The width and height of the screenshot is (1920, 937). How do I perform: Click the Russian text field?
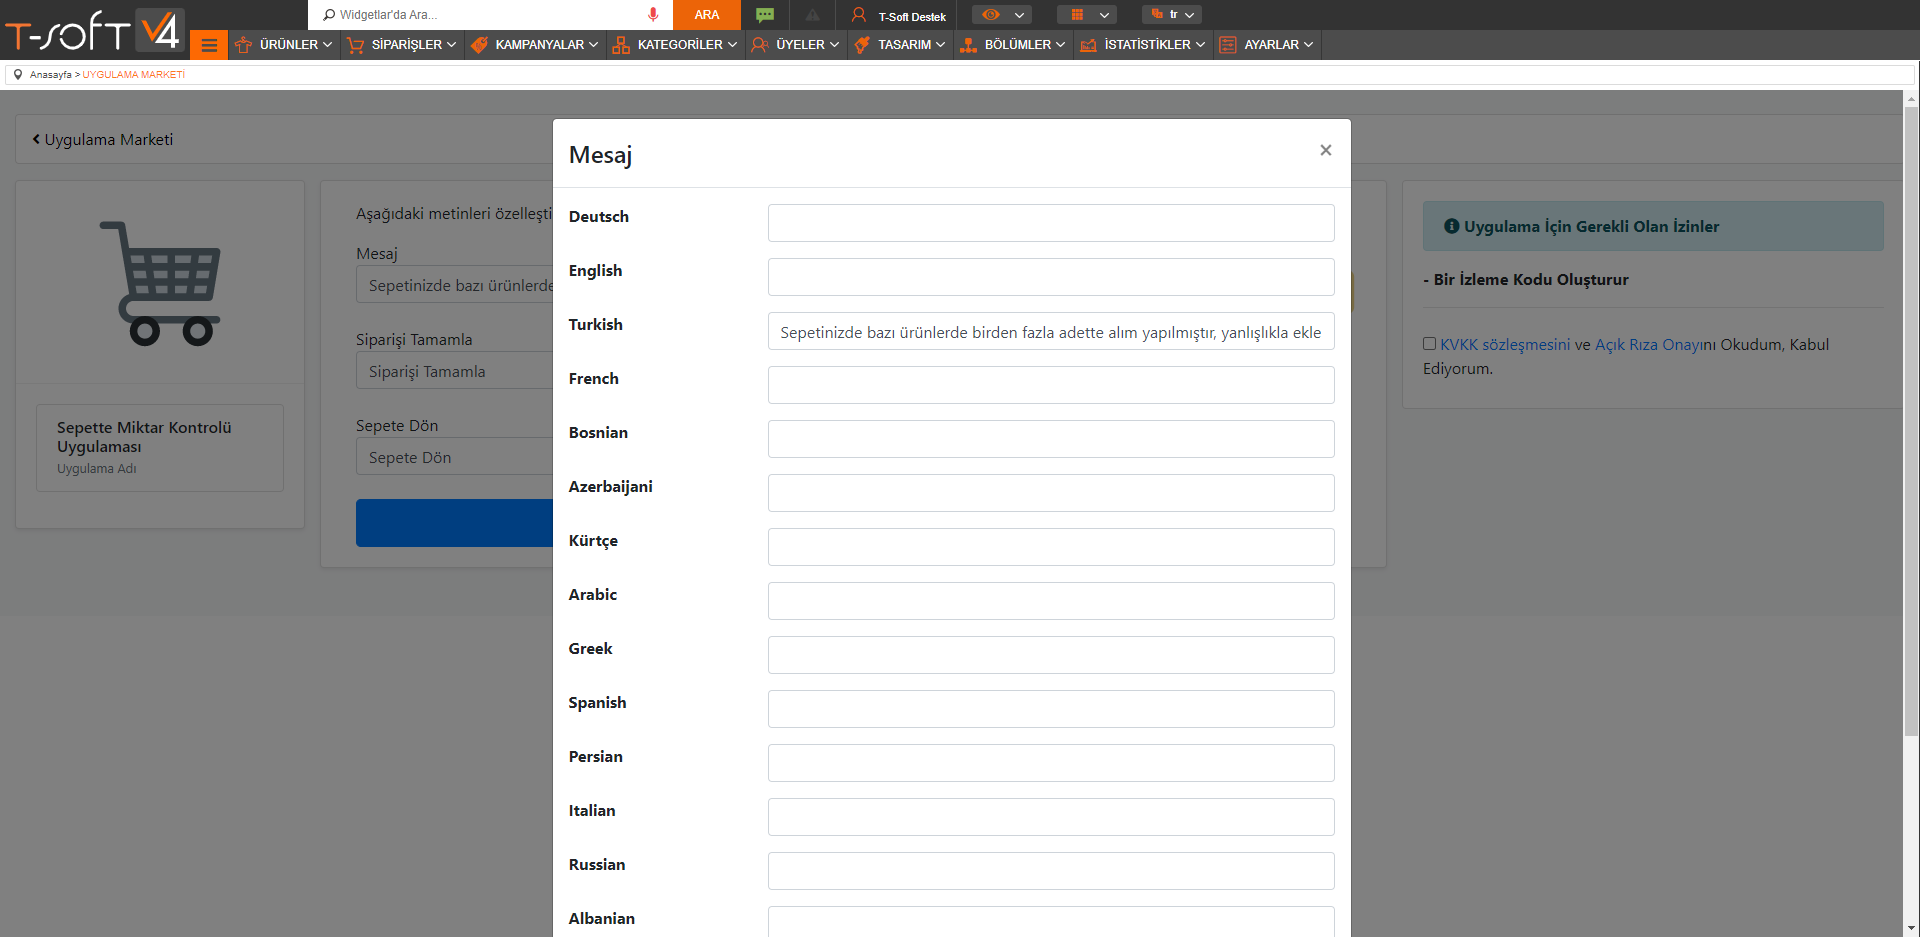click(x=1051, y=871)
